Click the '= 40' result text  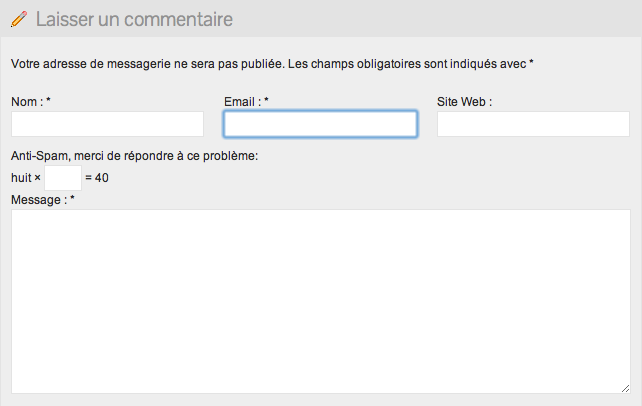coord(97,178)
